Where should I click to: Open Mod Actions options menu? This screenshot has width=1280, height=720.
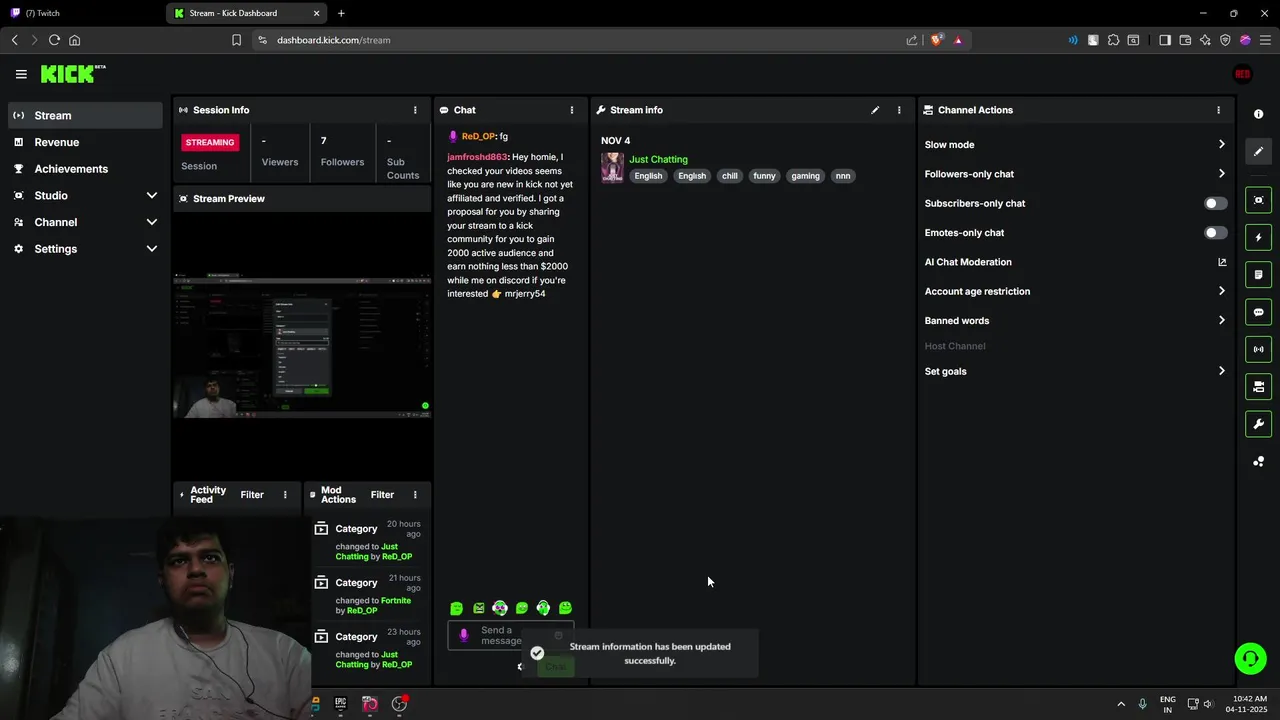(415, 495)
